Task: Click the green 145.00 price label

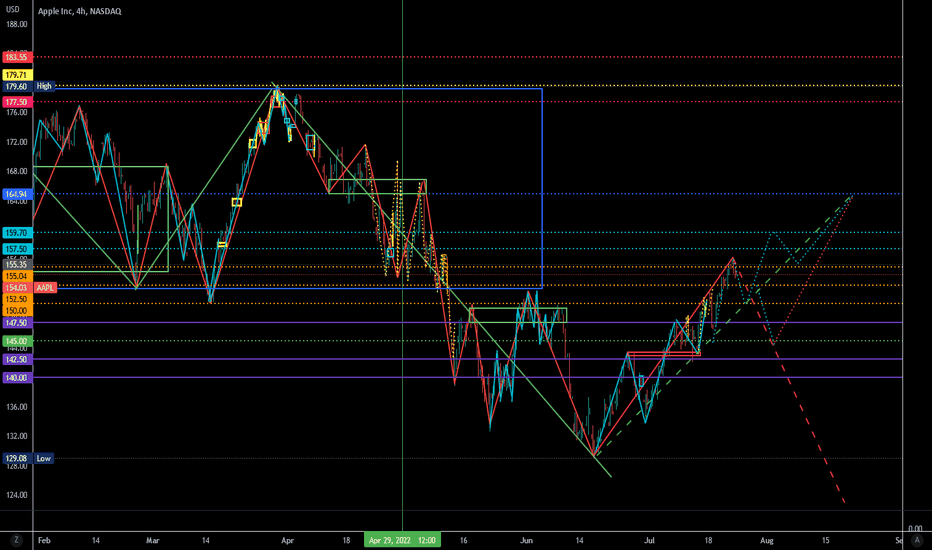Action: click(x=17, y=341)
